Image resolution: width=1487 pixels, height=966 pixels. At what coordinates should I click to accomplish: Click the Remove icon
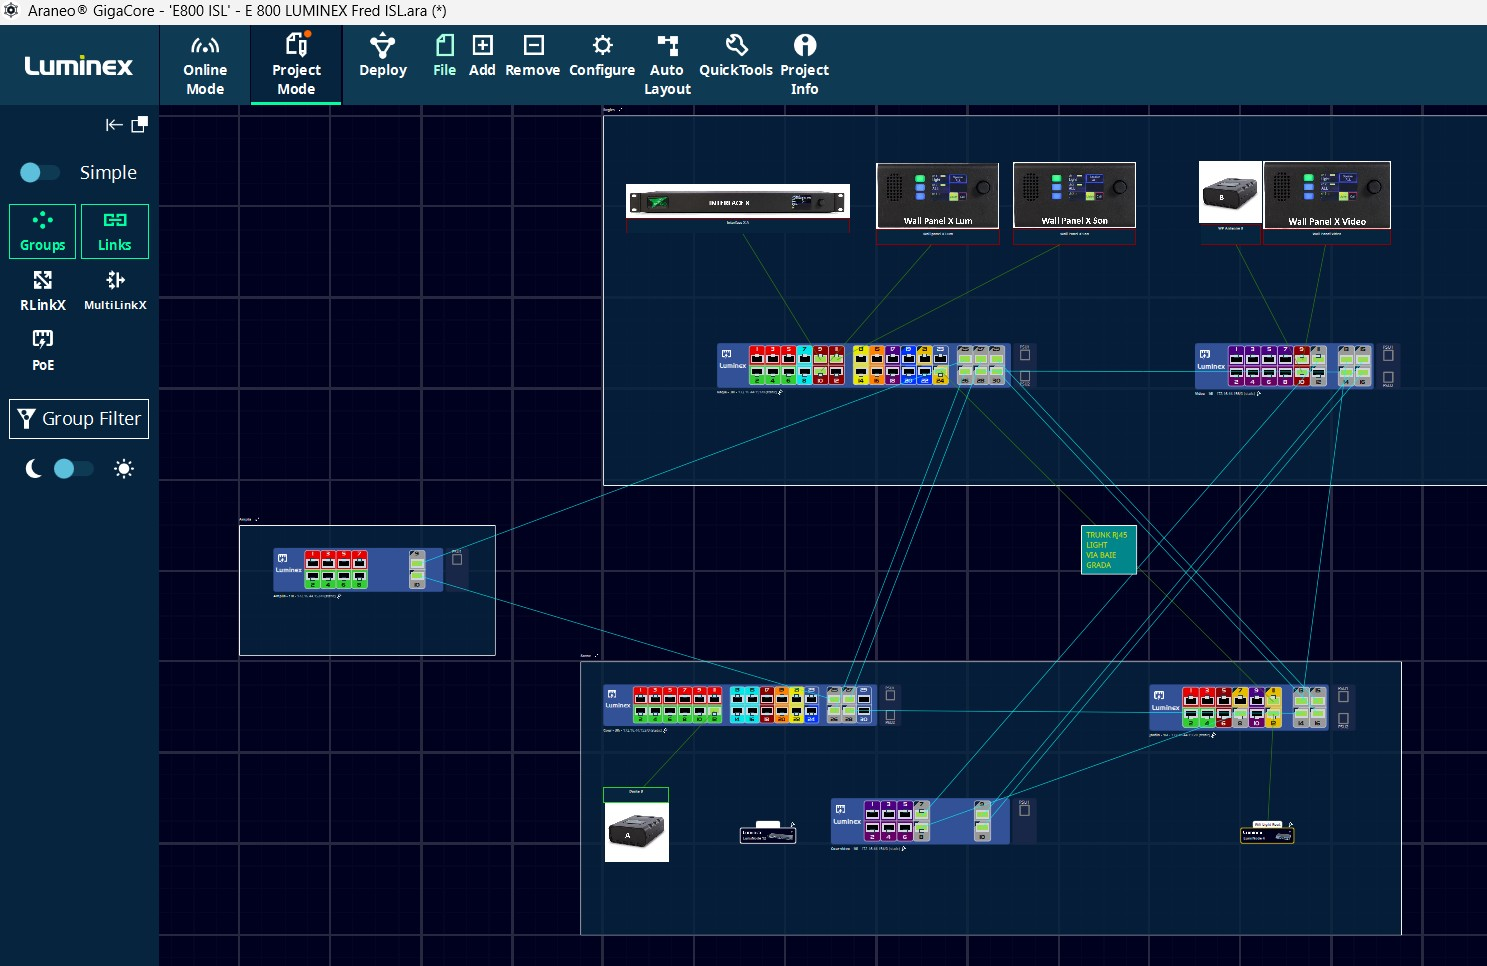tap(532, 56)
